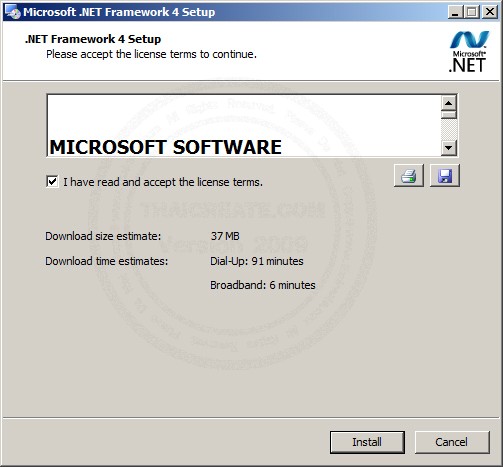The image size is (503, 467).
Task: Click 'Download time estimates:' label
Action: (107, 261)
